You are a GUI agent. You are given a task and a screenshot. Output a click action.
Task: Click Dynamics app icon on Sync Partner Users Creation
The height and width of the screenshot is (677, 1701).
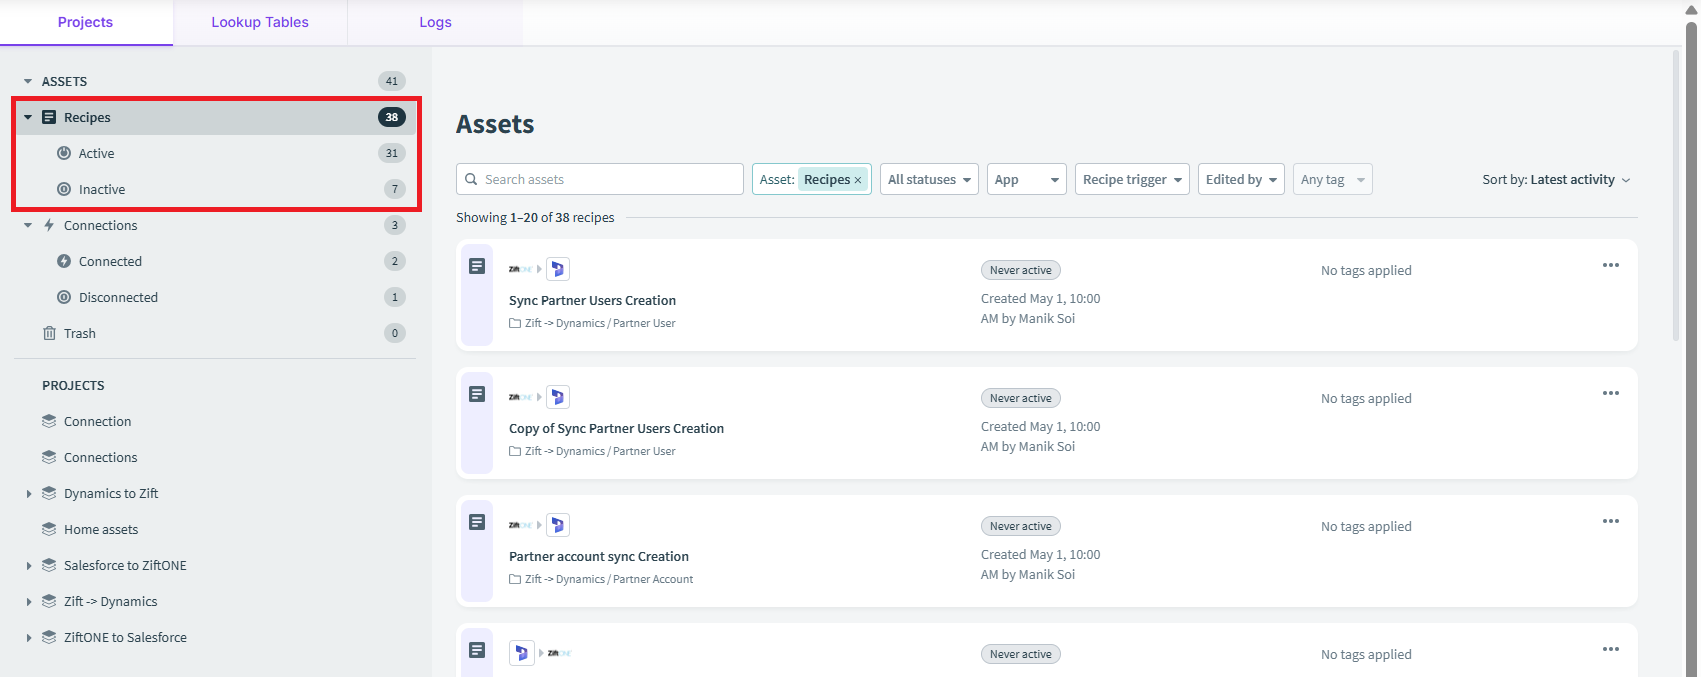click(558, 269)
